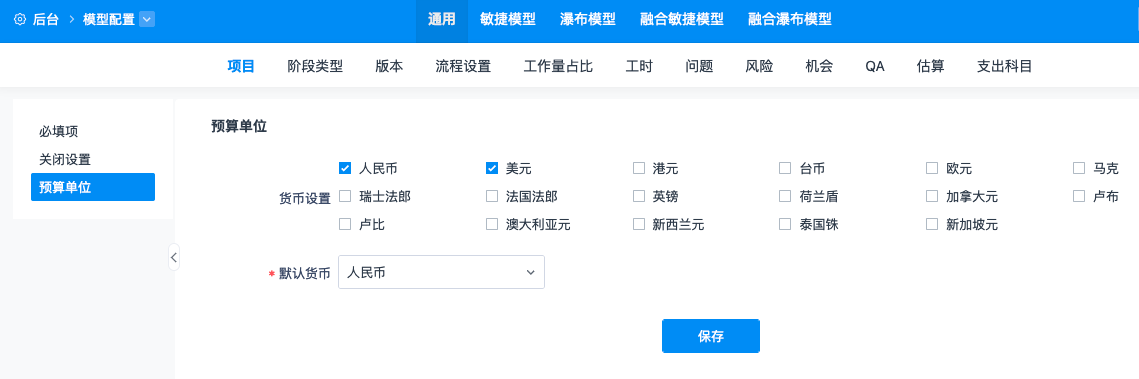This screenshot has width=1139, height=379.
Task: Select 必填项 in the sidebar
Action: coord(59,131)
